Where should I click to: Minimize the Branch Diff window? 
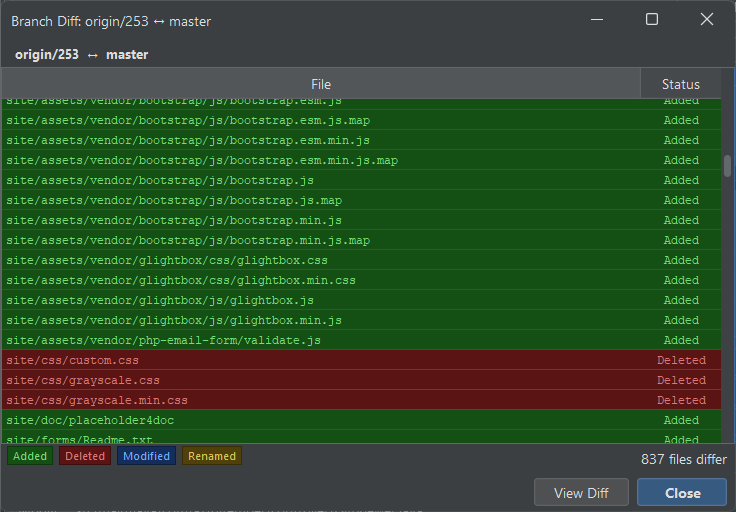click(598, 20)
